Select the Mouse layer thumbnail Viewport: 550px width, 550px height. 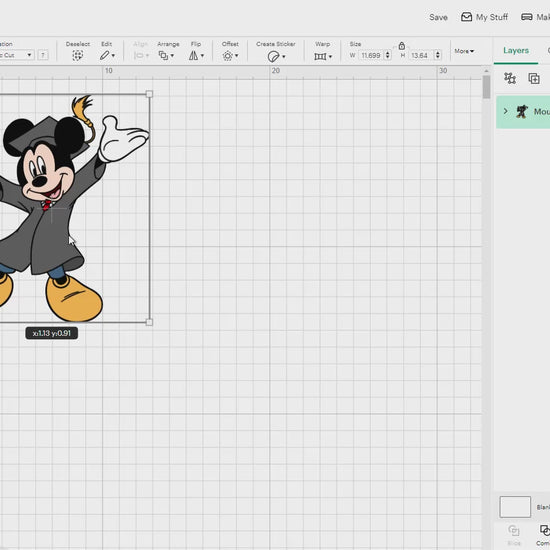pos(522,112)
